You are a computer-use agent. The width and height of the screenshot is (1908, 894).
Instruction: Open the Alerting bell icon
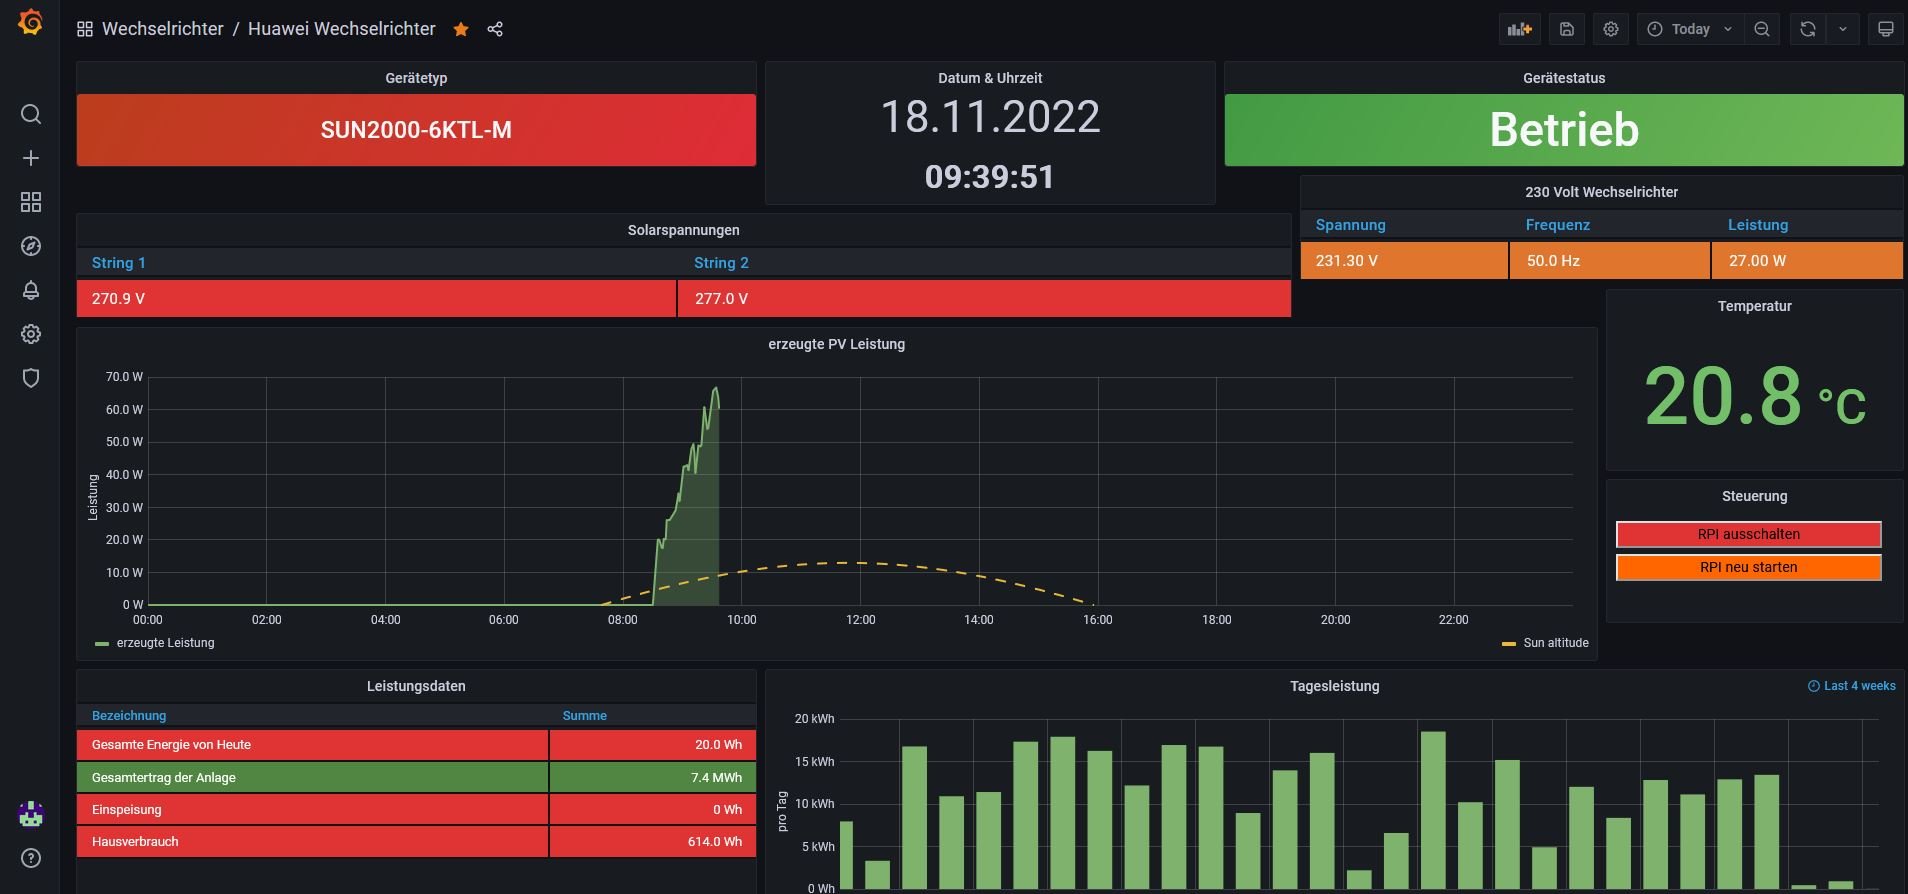[x=31, y=290]
